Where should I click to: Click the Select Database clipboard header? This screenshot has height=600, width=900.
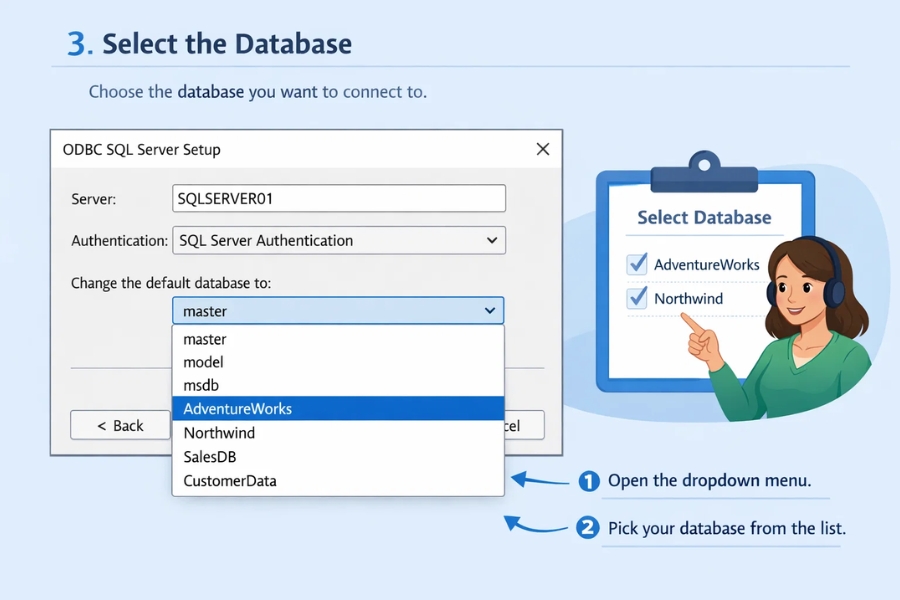point(703,218)
